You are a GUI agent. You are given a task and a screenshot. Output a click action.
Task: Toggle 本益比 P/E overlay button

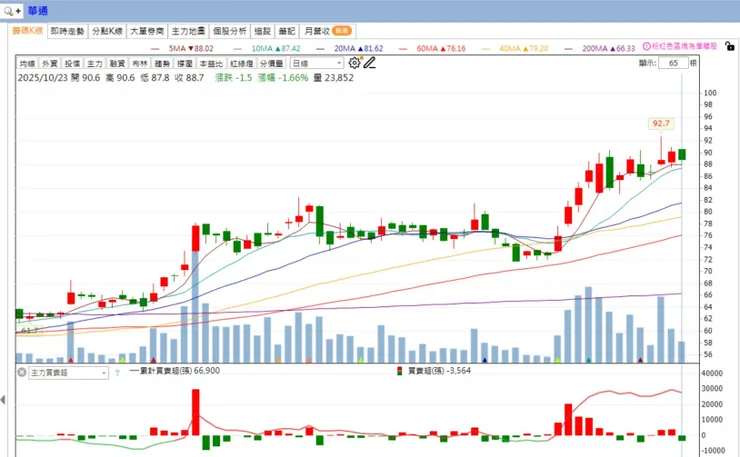pyautogui.click(x=211, y=63)
